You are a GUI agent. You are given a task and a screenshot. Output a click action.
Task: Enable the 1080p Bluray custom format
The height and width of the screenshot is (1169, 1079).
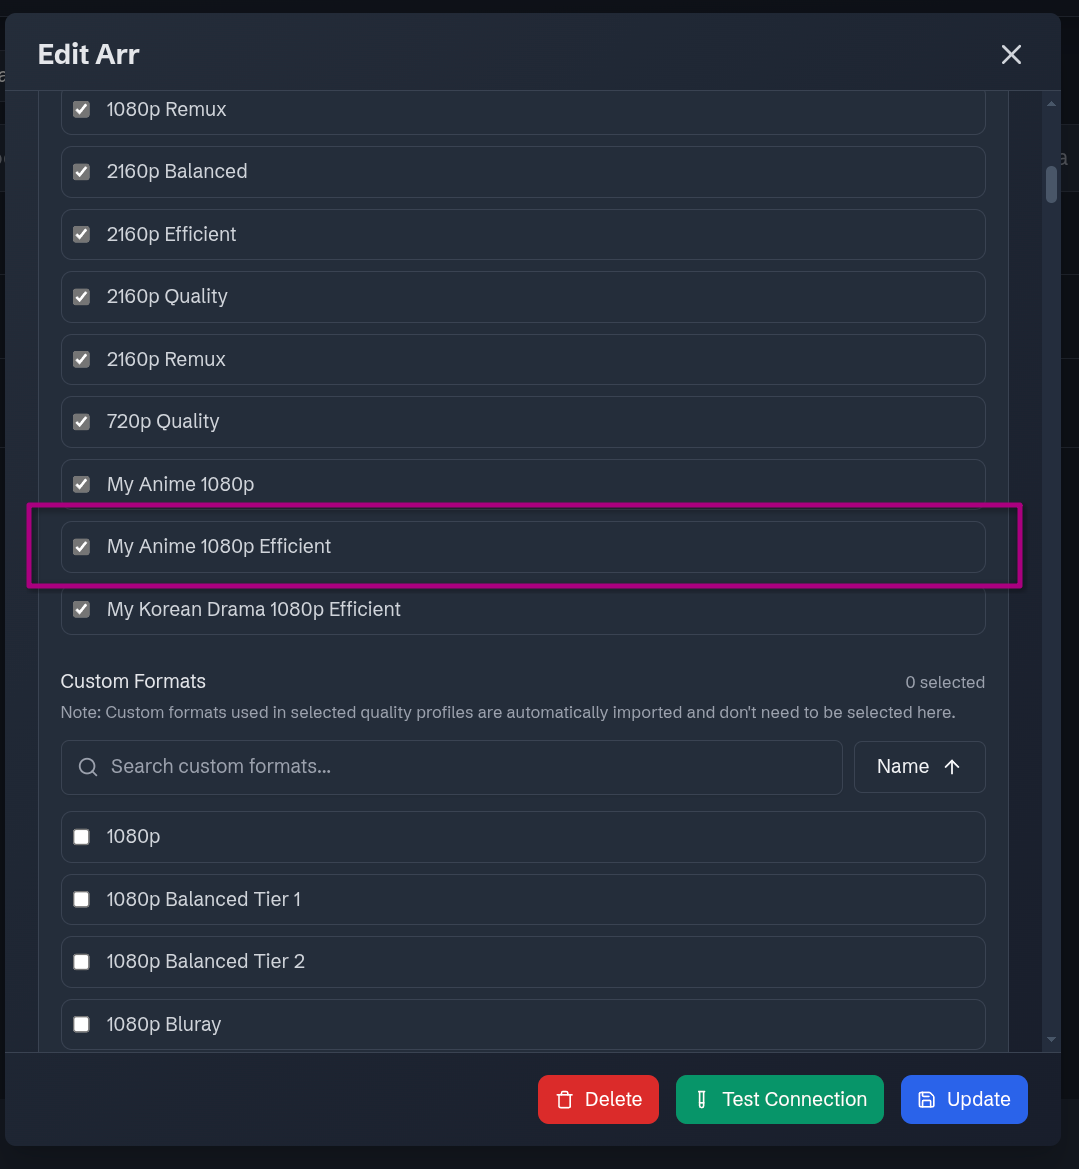(x=82, y=1024)
